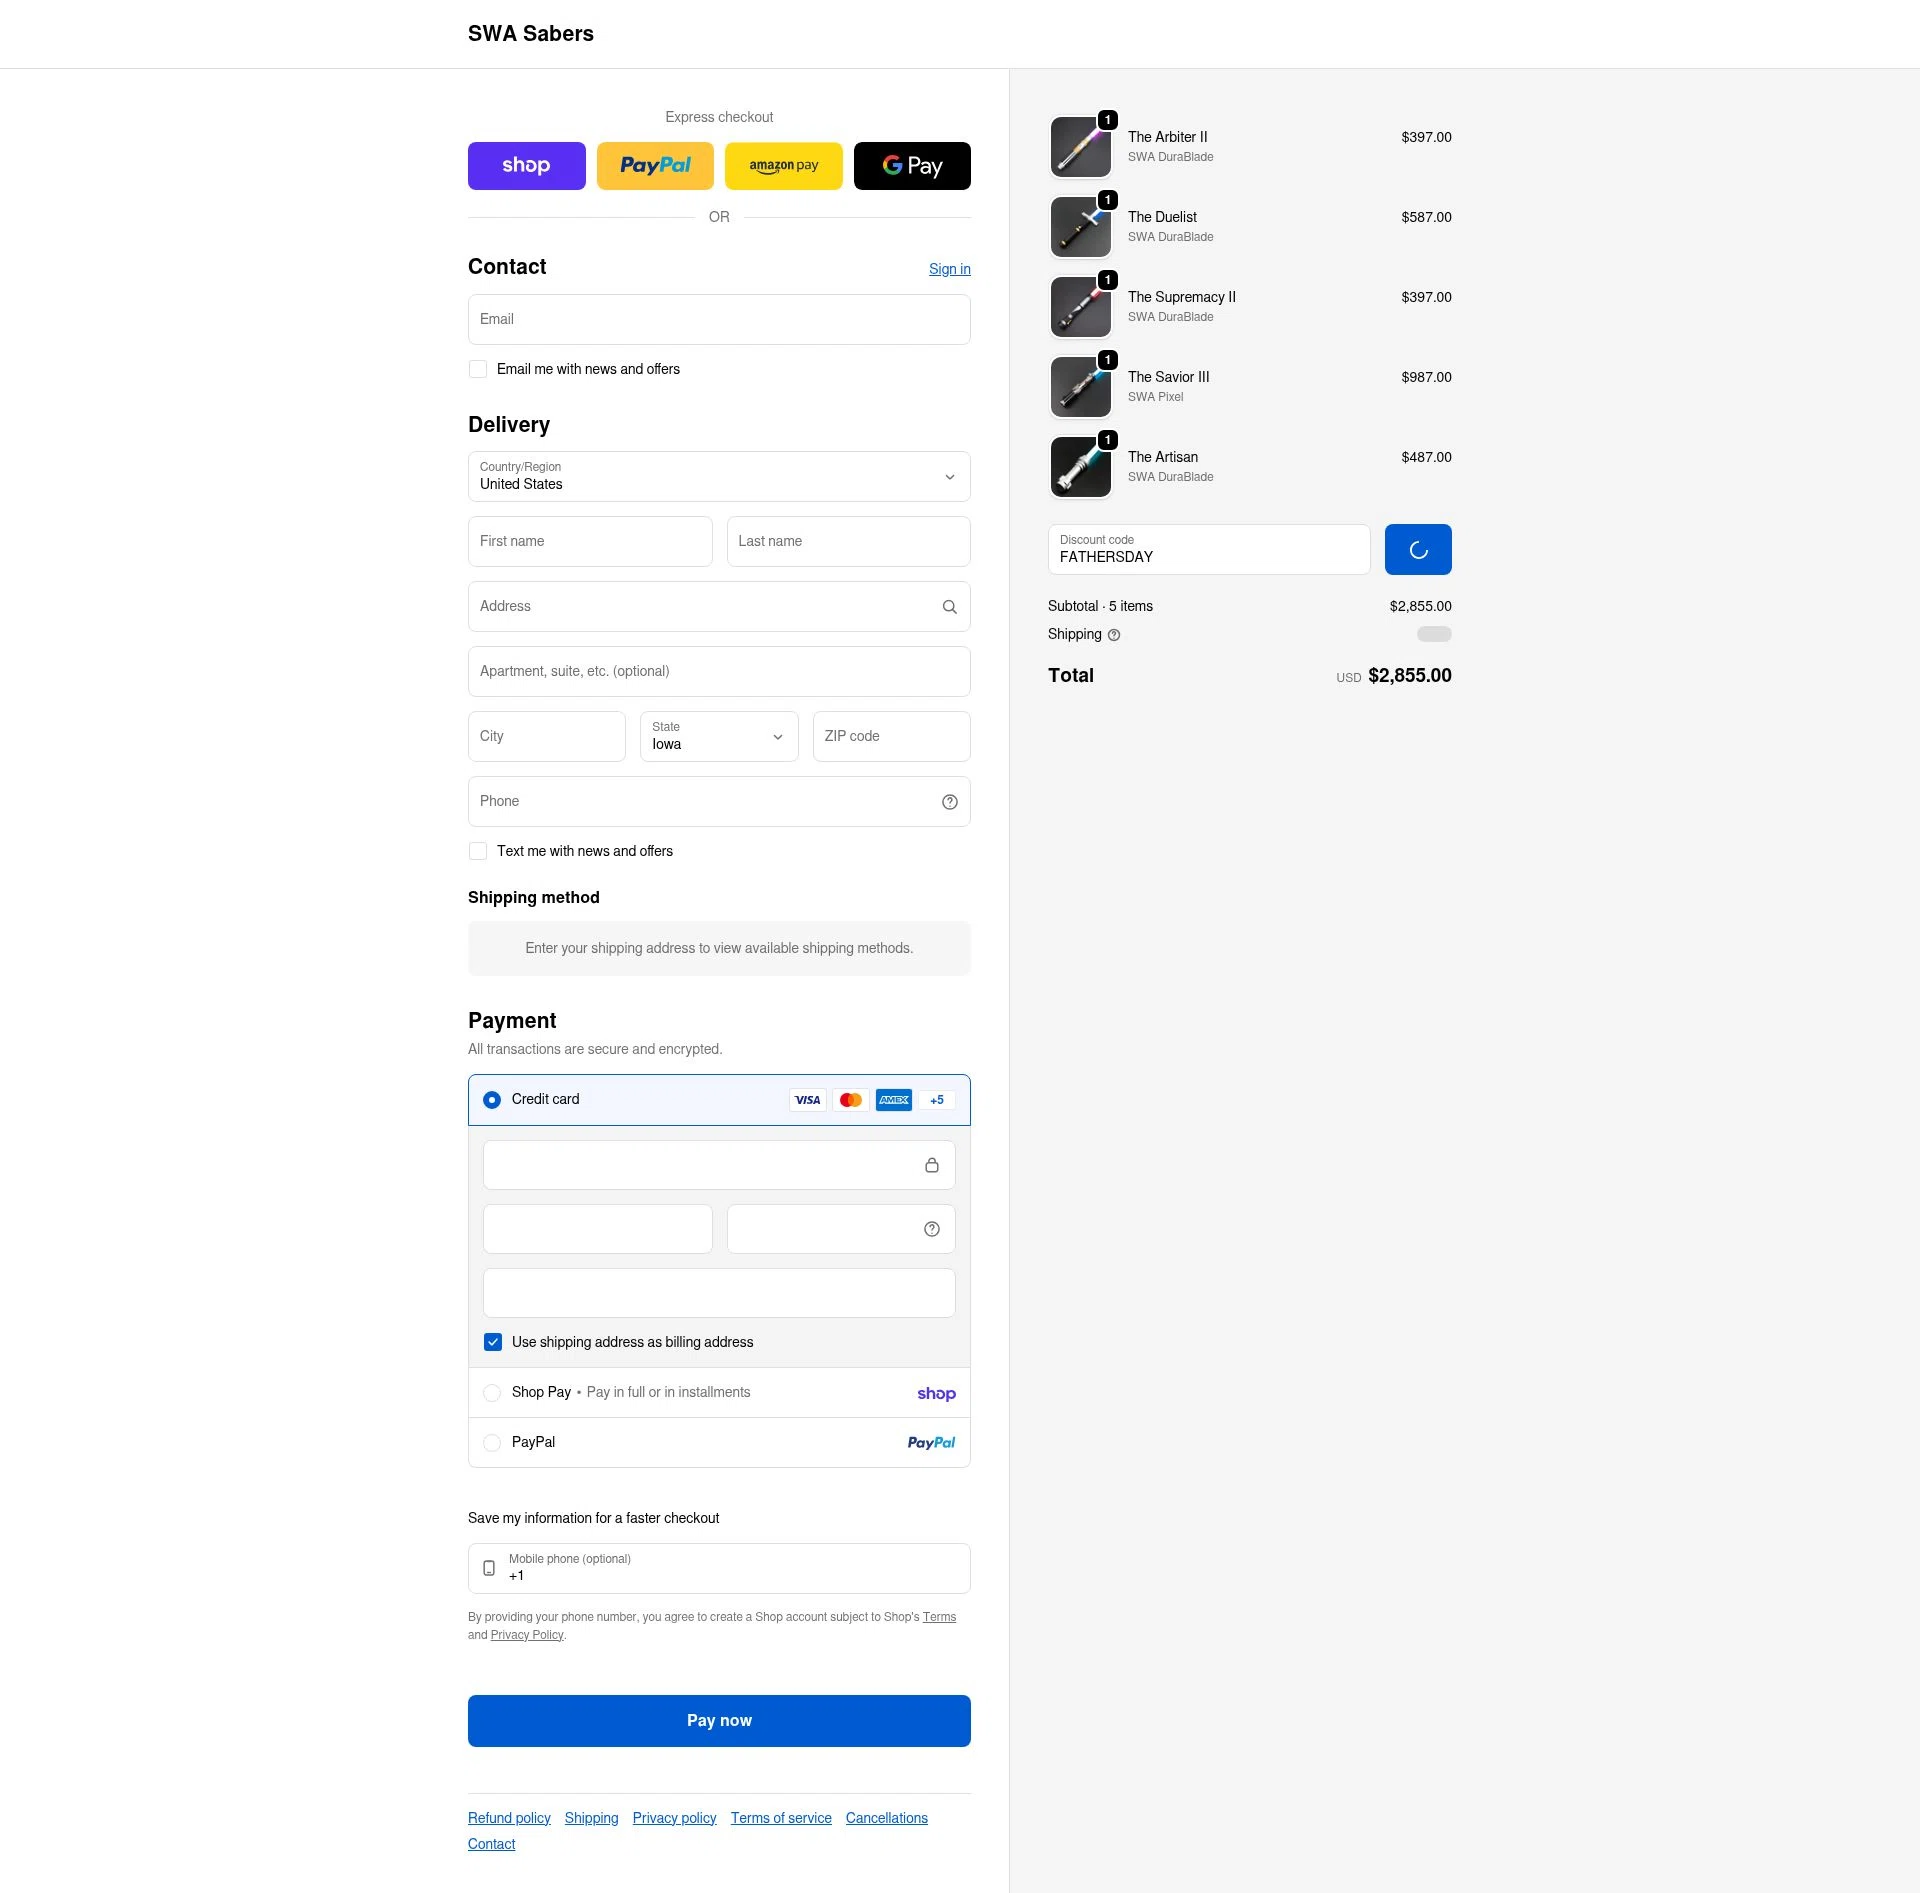Click the security code help icon

(931, 1228)
